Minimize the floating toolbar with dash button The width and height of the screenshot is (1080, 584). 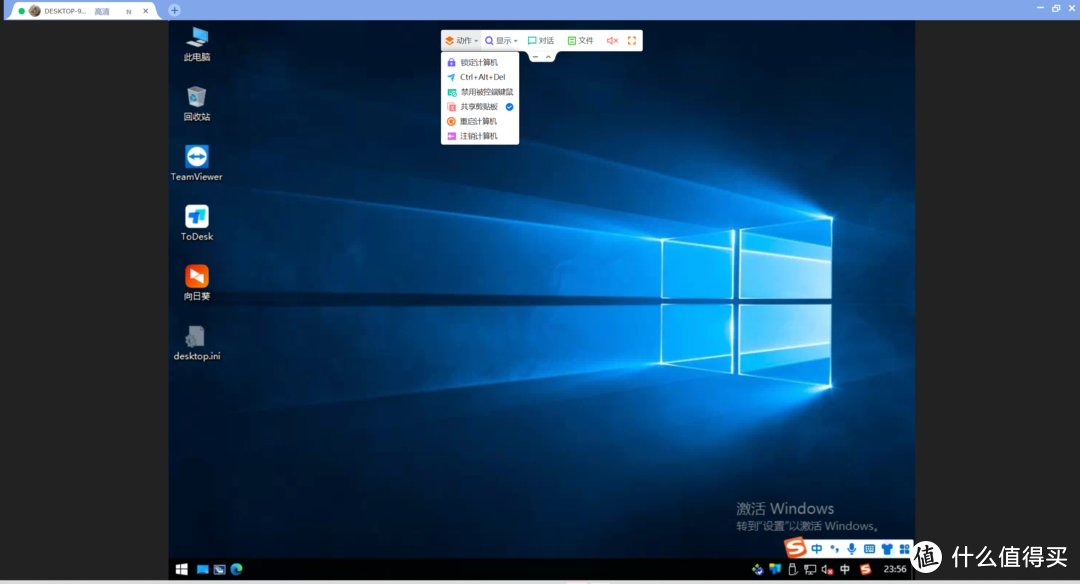point(535,57)
